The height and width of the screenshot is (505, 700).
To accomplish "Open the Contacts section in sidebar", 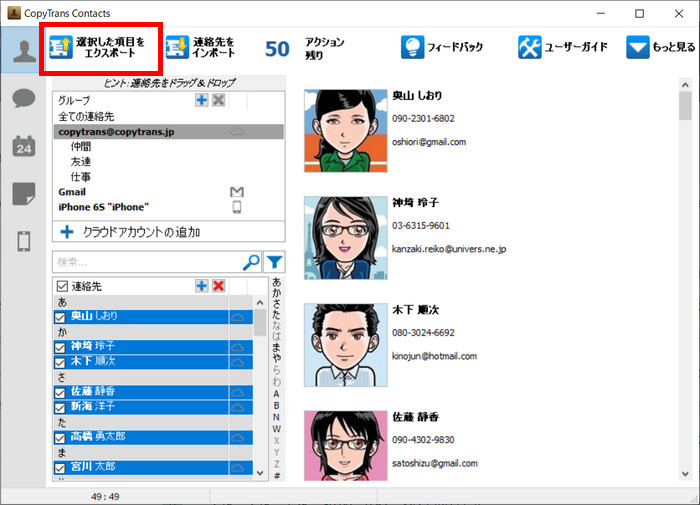I will tap(24, 50).
